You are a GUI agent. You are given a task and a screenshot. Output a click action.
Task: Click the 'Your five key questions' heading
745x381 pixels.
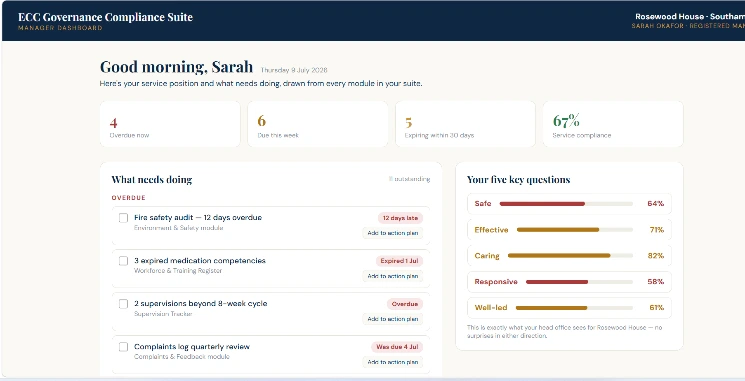518,180
